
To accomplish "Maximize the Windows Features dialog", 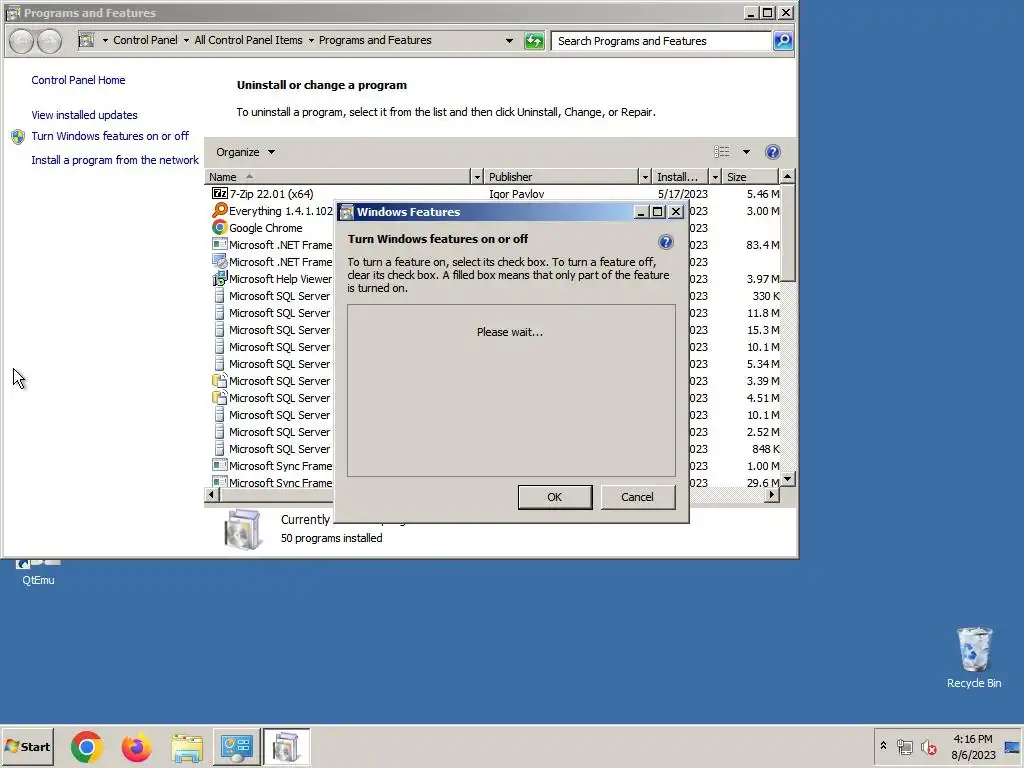I will click(x=658, y=212).
